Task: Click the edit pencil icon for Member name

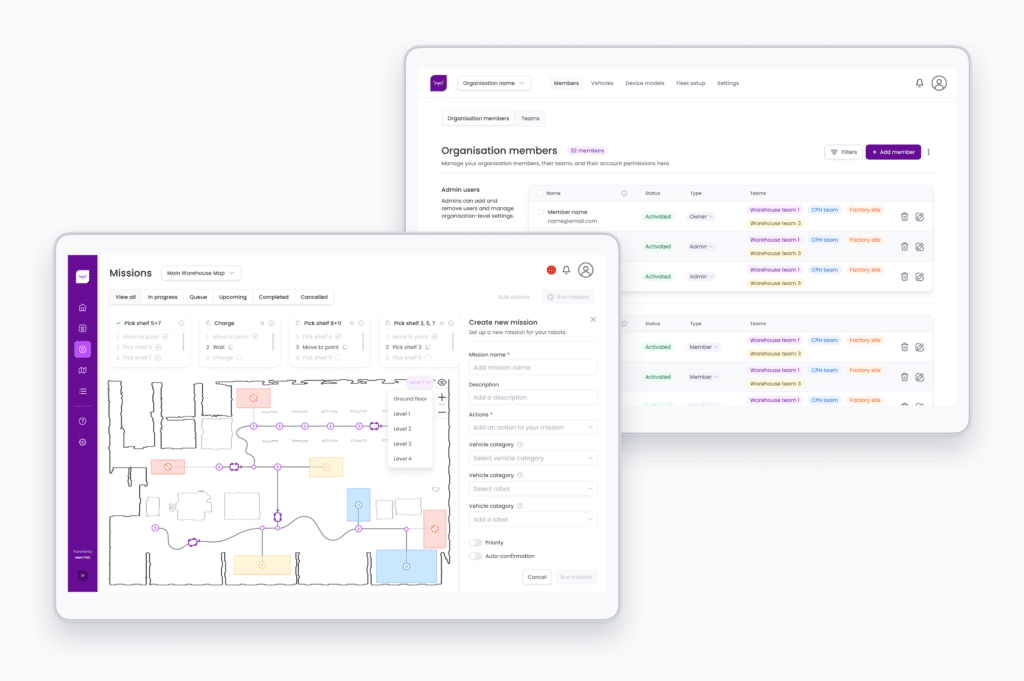Action: [922, 217]
